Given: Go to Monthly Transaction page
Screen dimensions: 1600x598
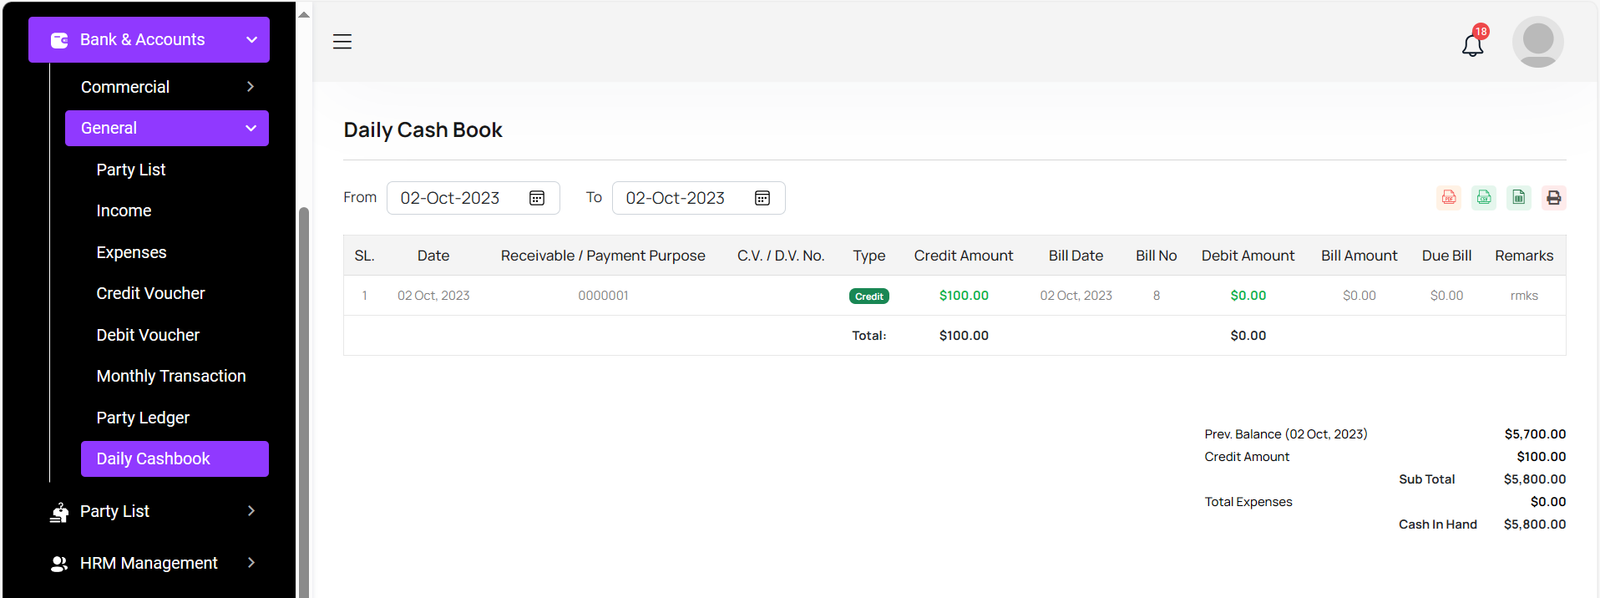Looking at the screenshot, I should (171, 376).
